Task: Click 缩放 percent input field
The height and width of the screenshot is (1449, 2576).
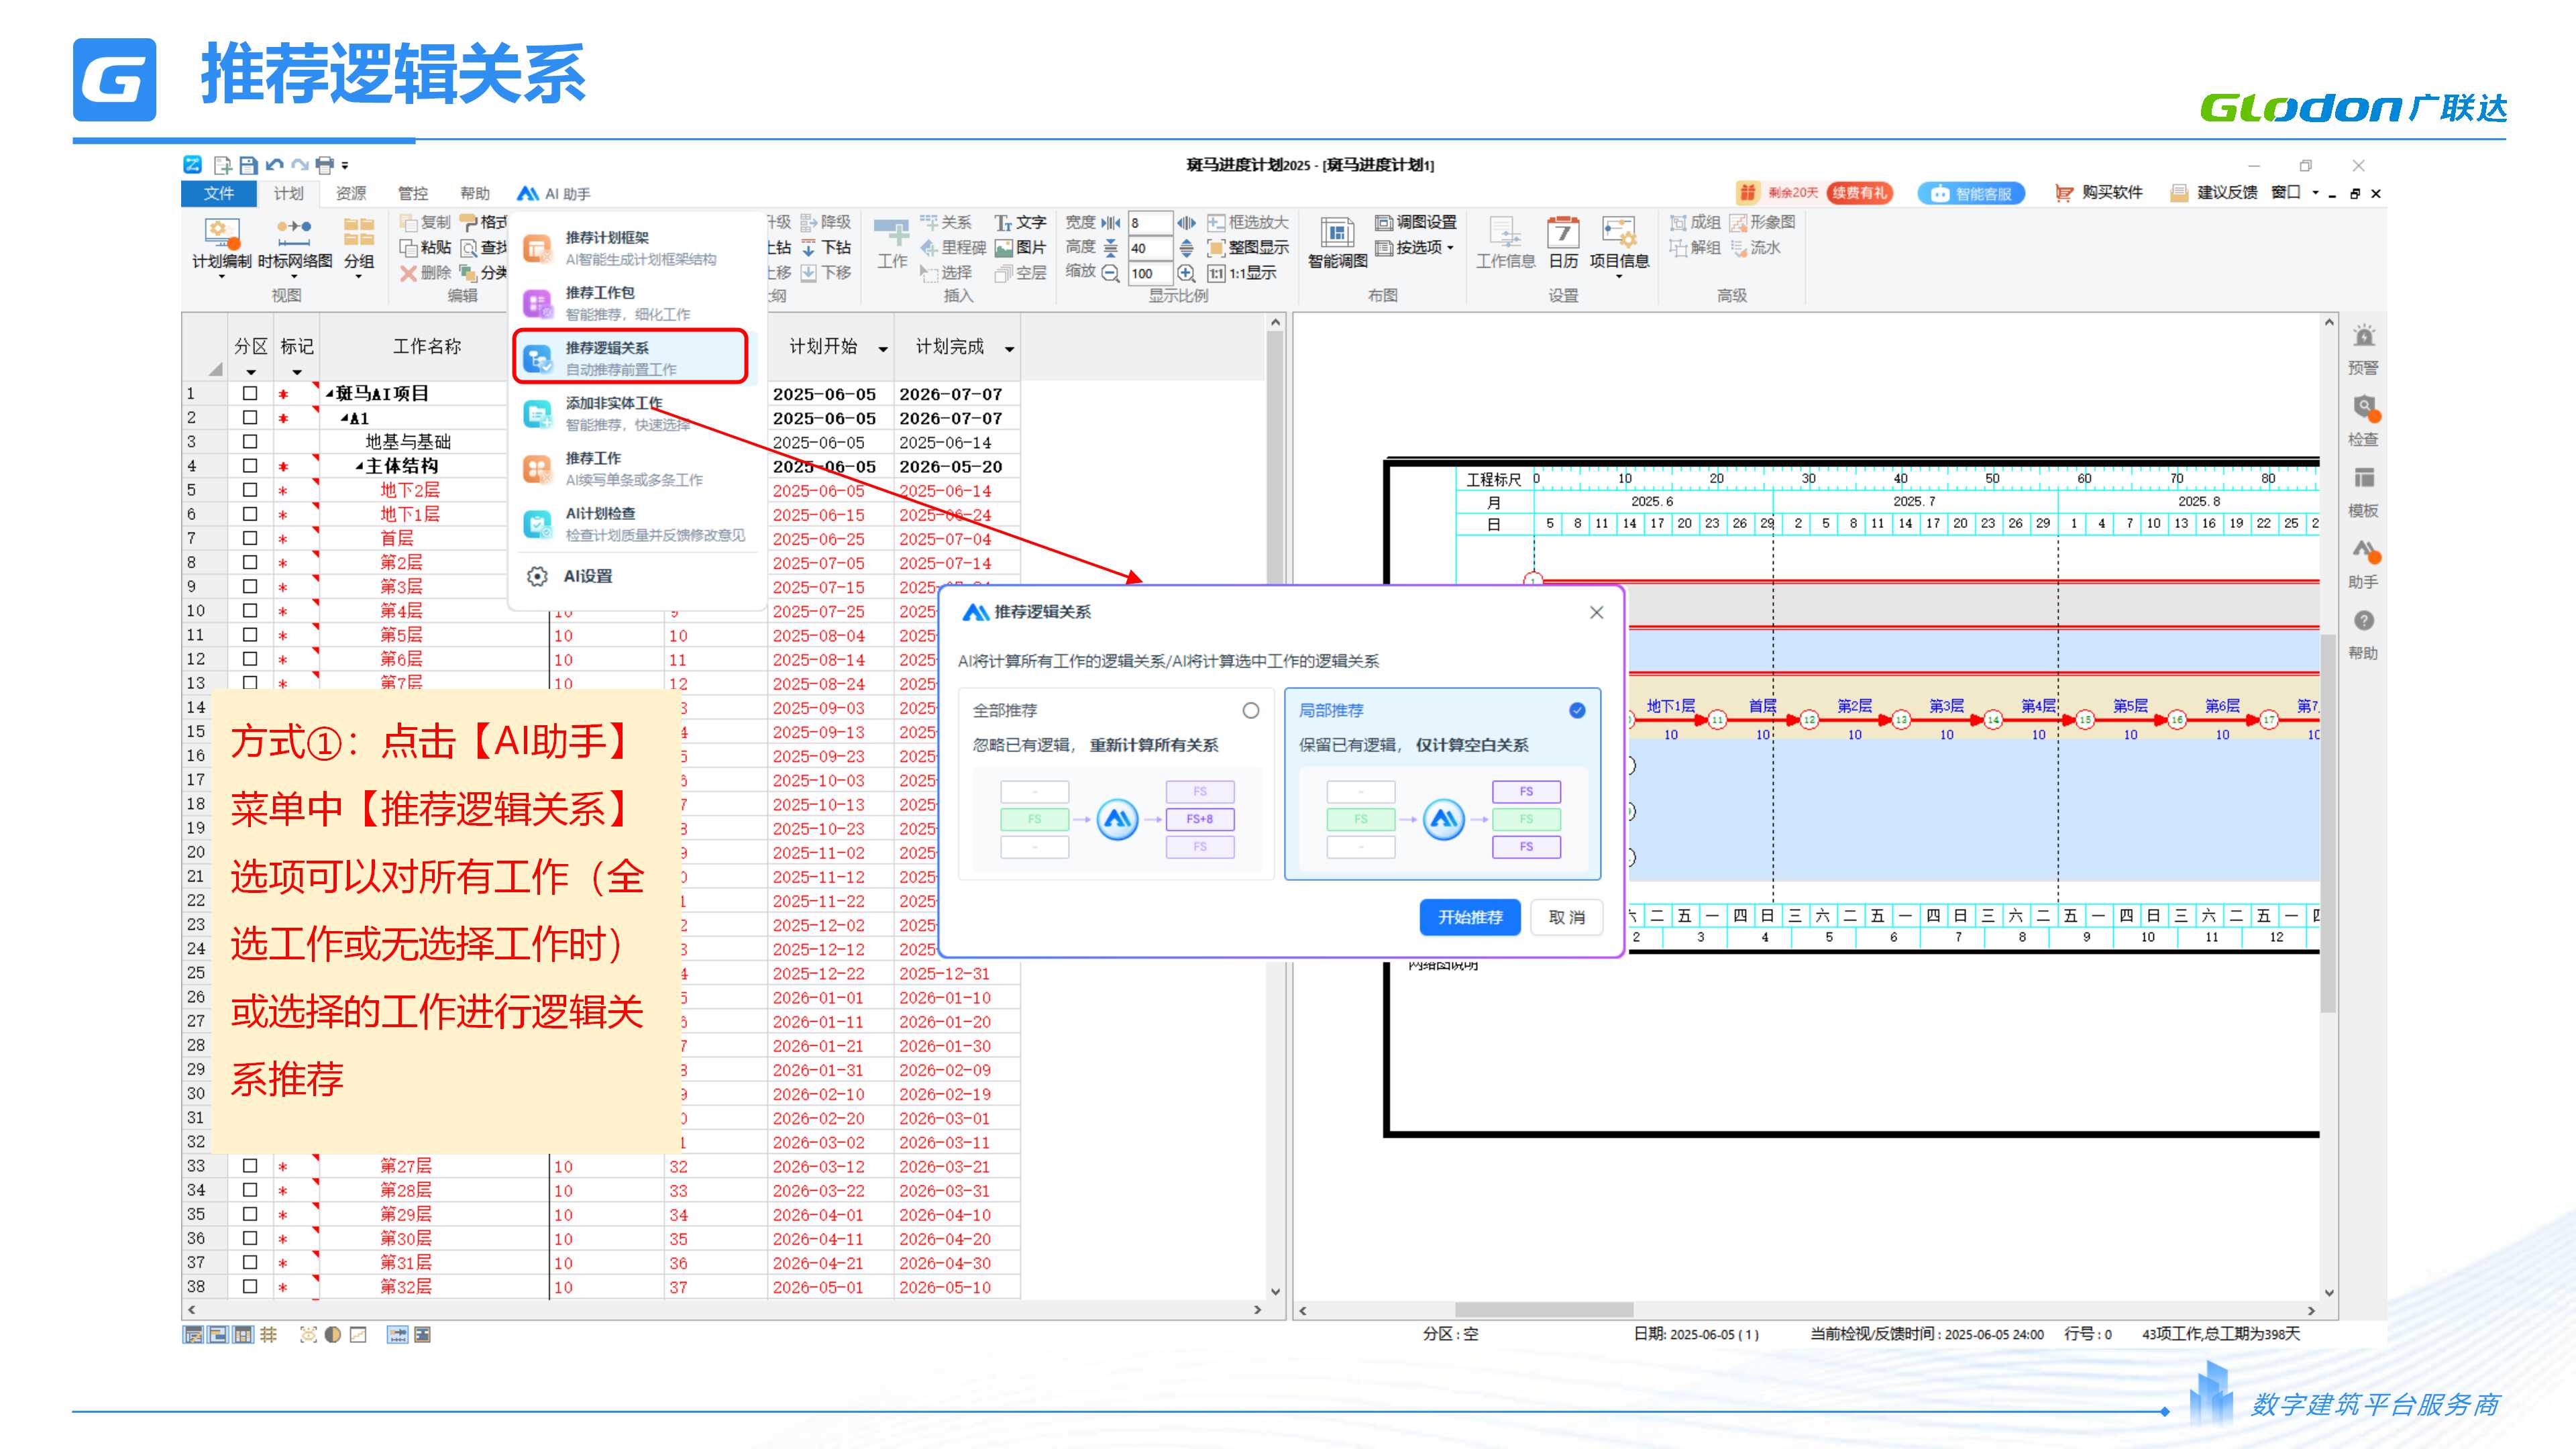Action: click(x=1149, y=273)
